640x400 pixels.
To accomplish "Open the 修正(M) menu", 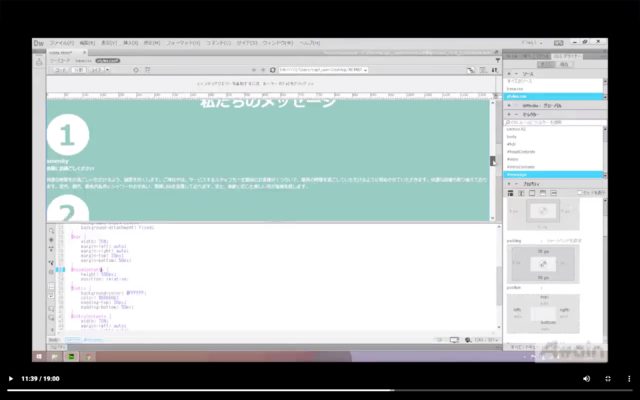I will pos(151,43).
